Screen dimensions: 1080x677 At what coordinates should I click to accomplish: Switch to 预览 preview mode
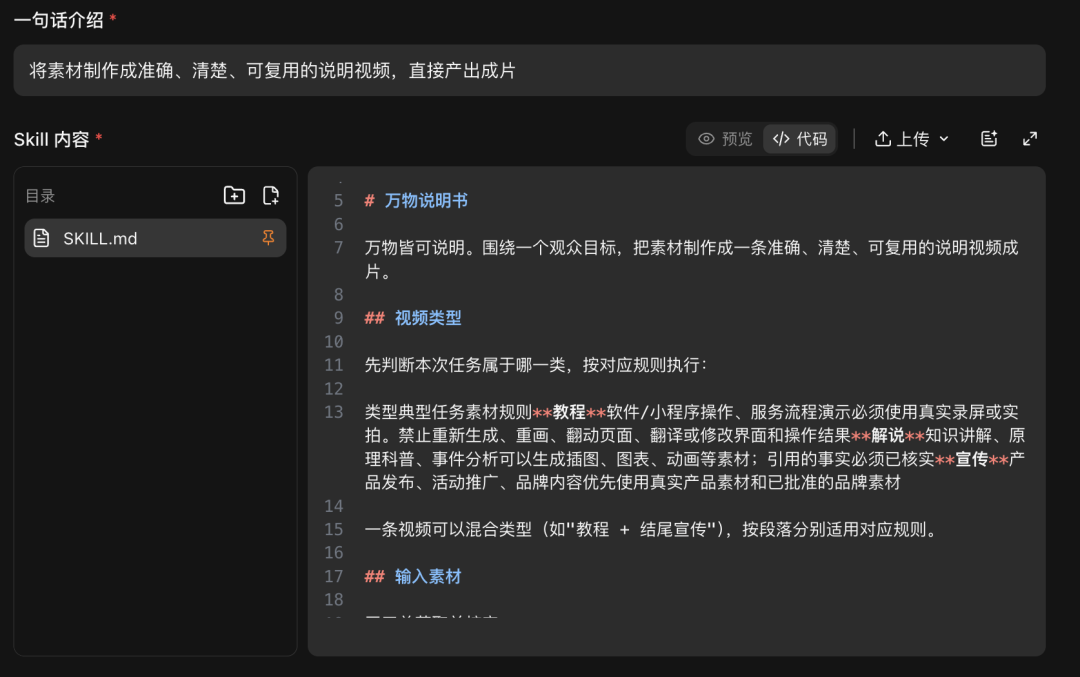click(725, 139)
